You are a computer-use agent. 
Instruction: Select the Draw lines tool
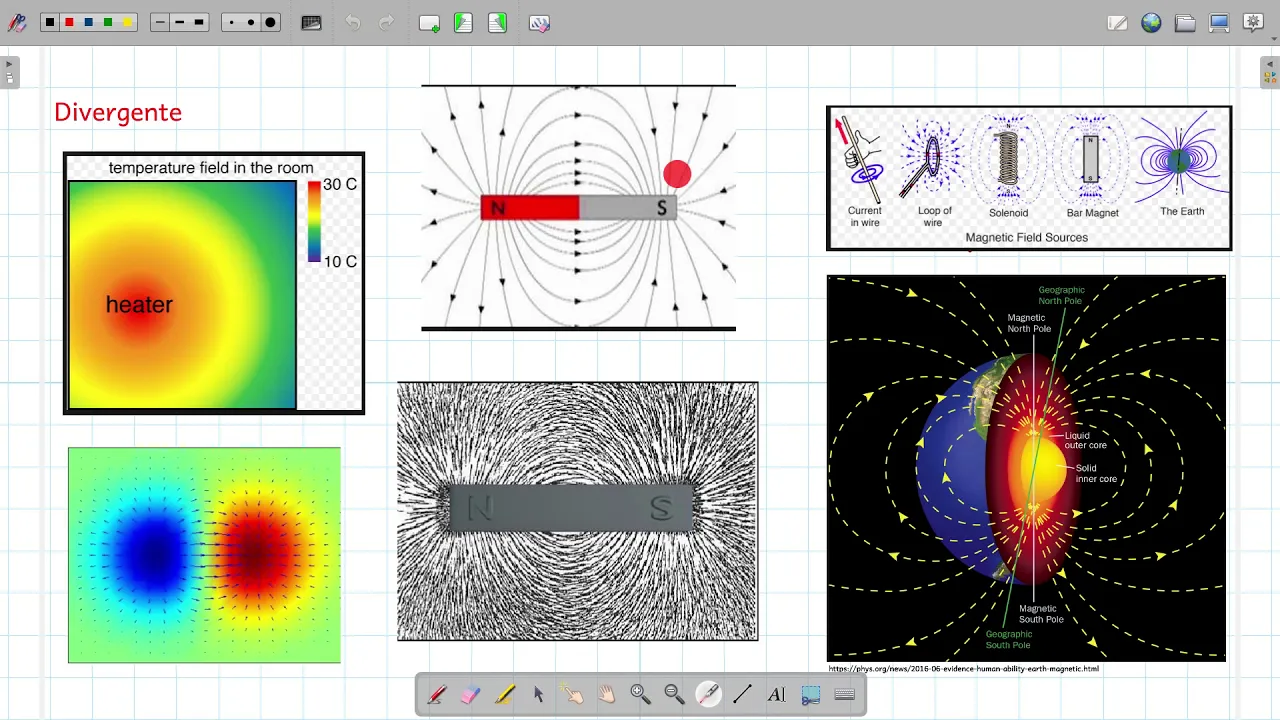(x=742, y=694)
